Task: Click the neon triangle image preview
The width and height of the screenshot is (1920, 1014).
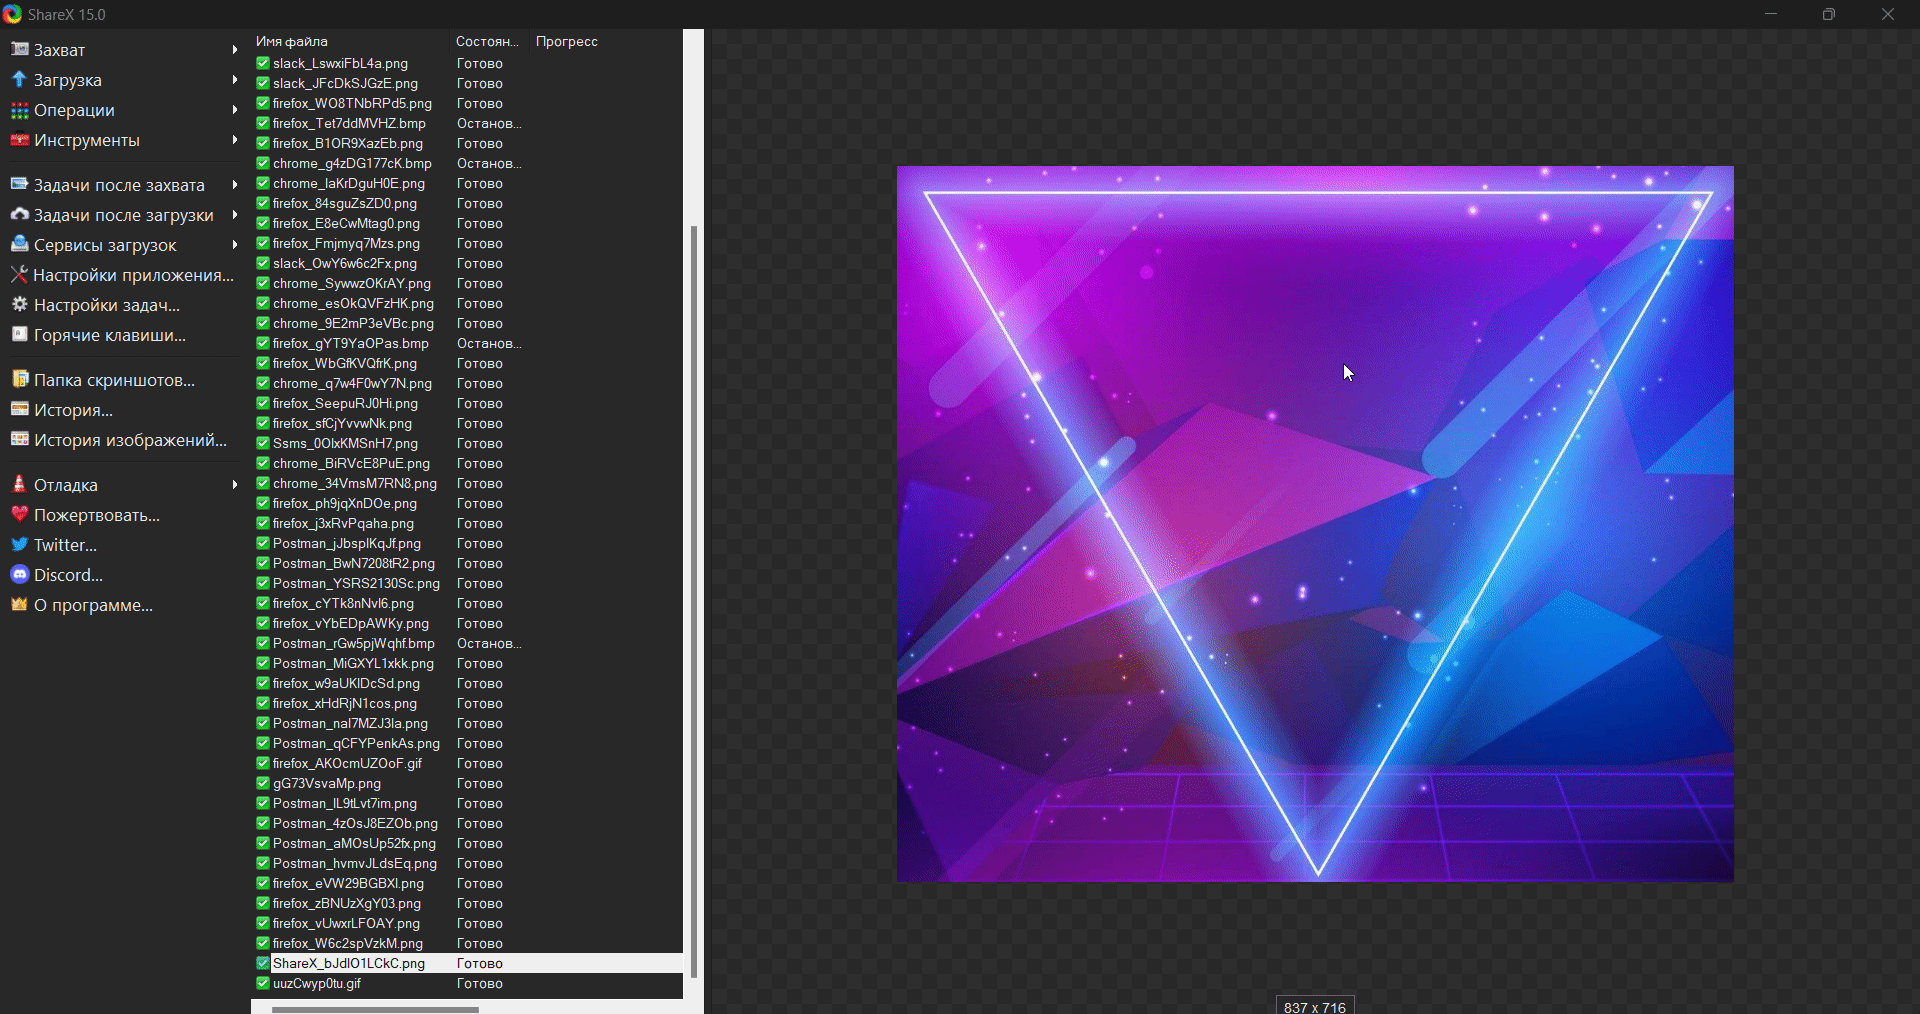Action: 1315,523
